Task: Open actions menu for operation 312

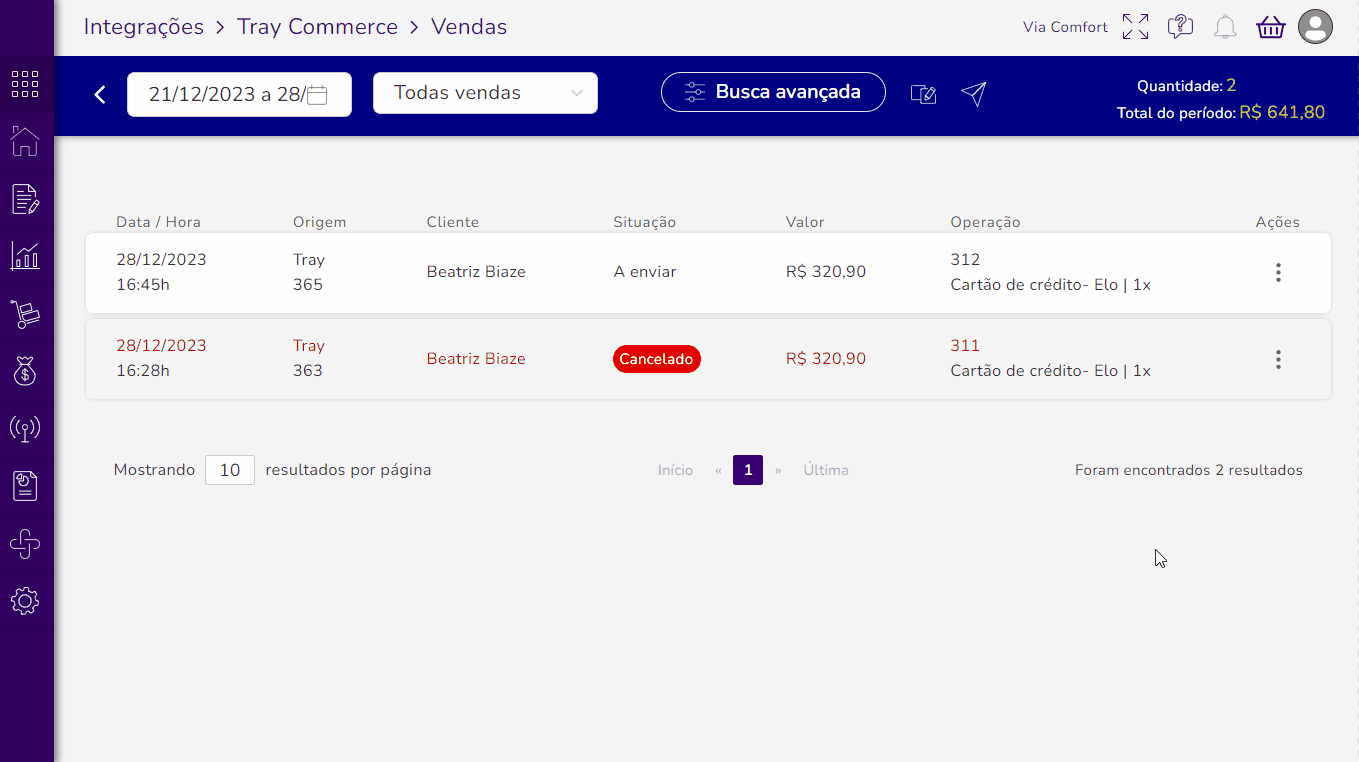Action: [1278, 272]
